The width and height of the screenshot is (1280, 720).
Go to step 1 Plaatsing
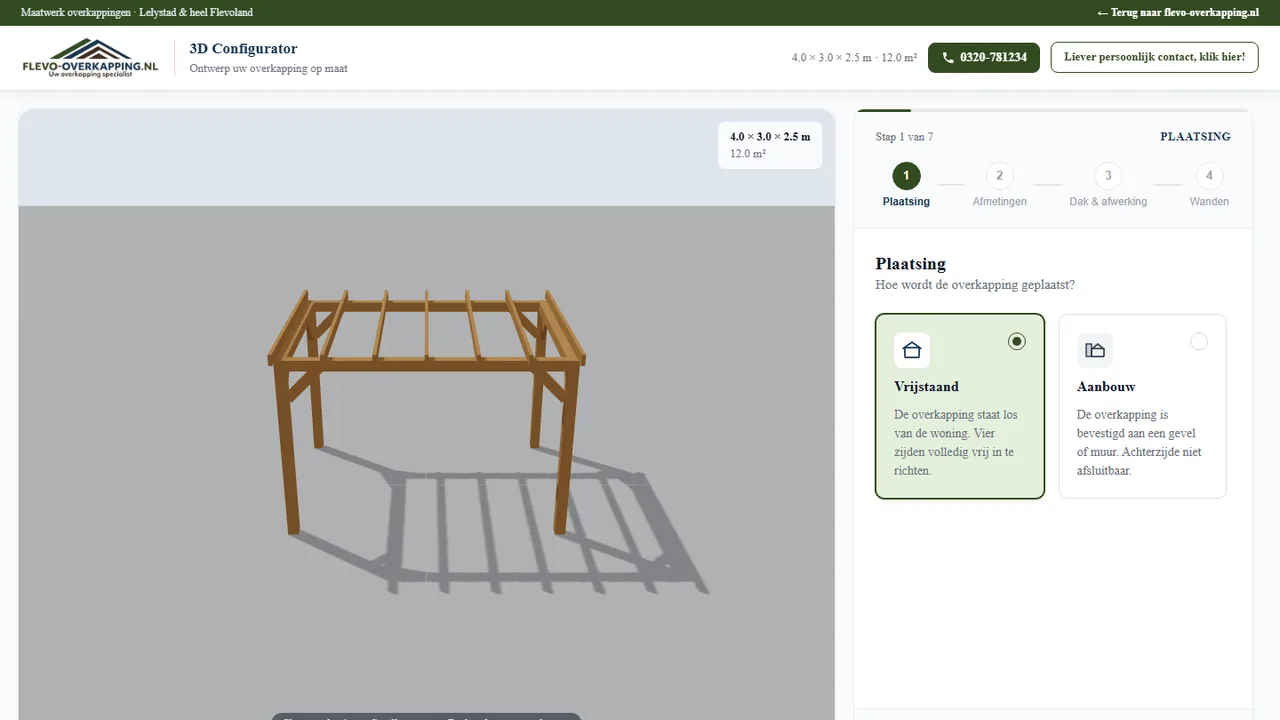pos(906,185)
